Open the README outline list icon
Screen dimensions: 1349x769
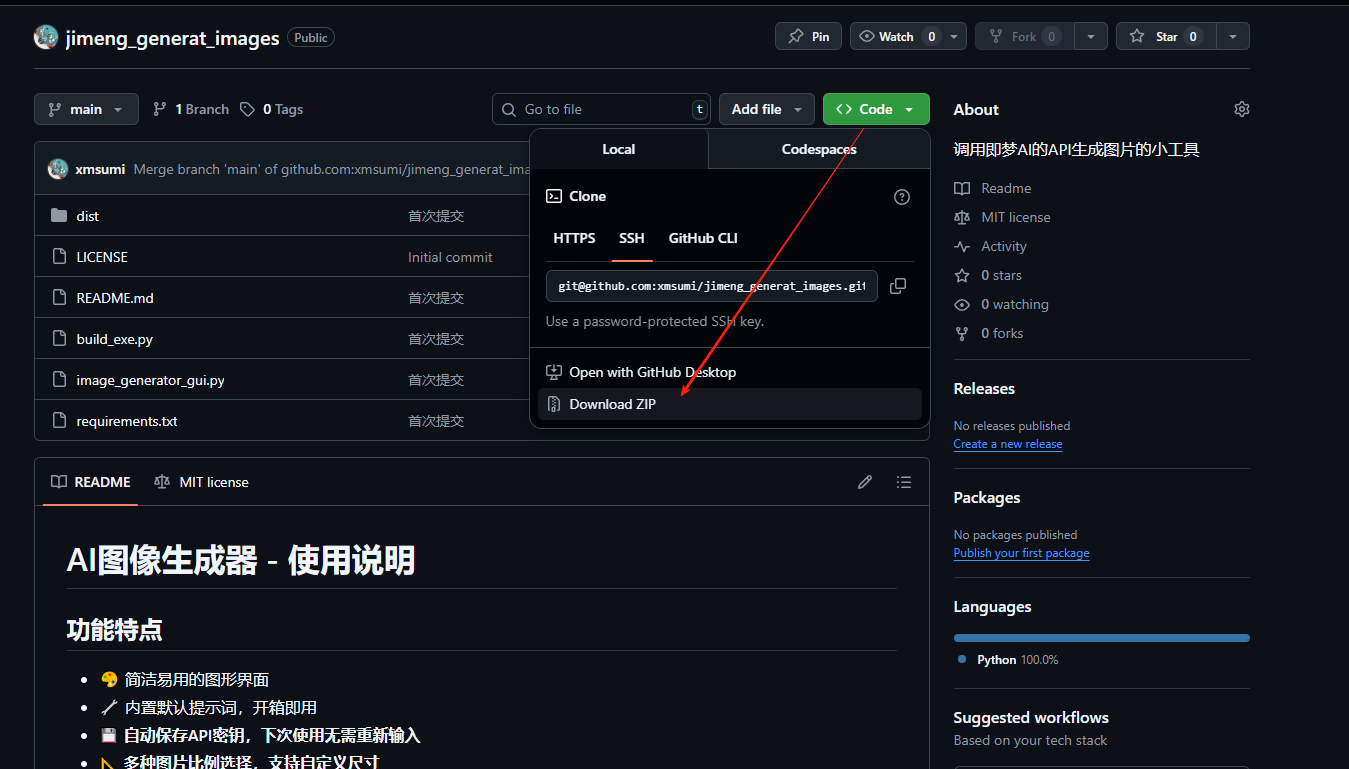pos(904,482)
